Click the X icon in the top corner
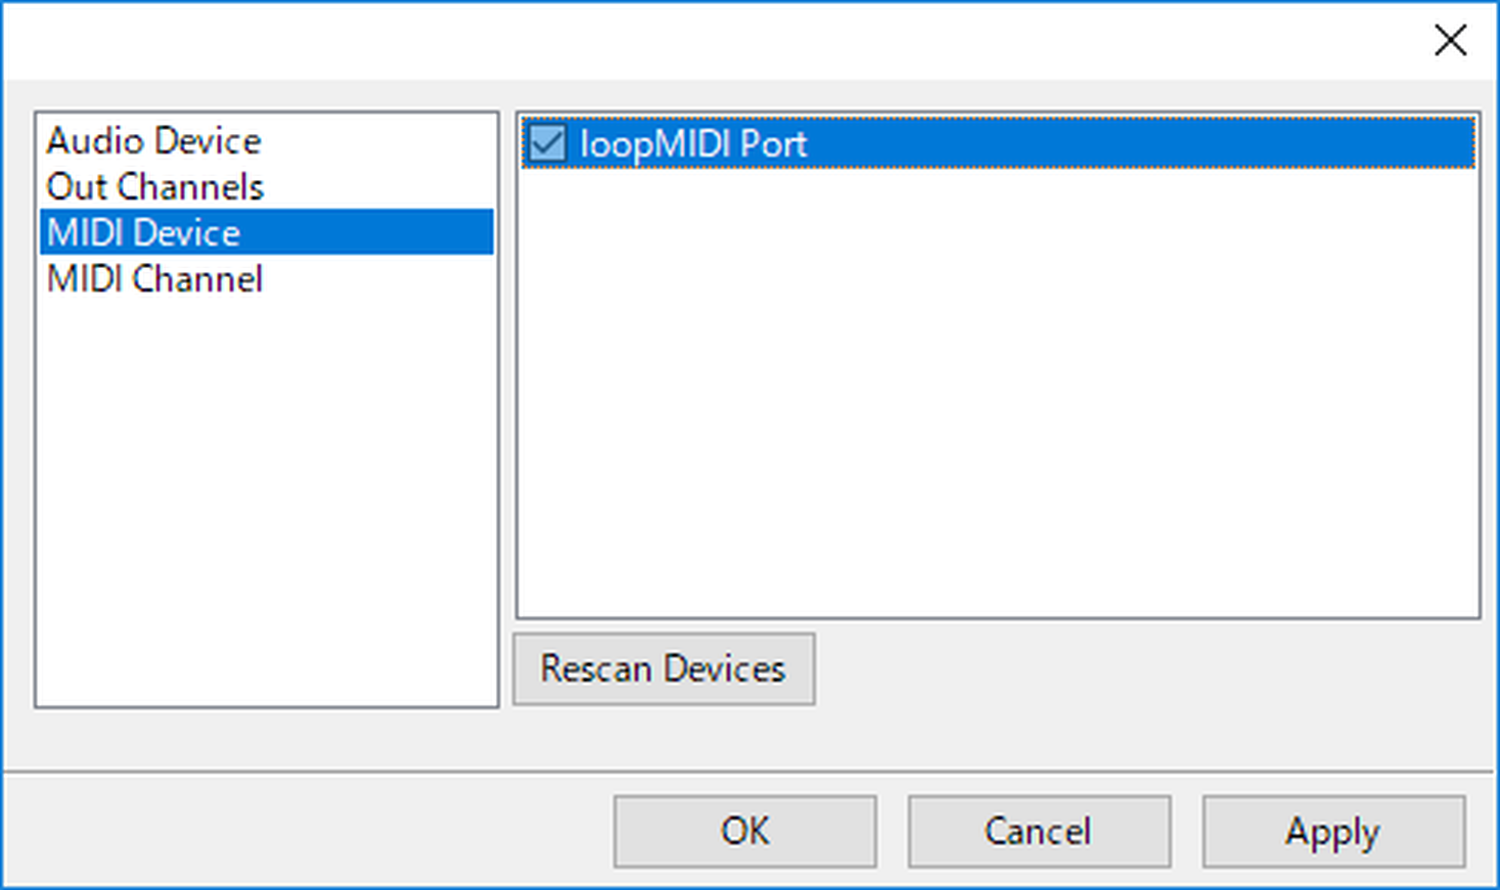1500x890 pixels. [1450, 41]
